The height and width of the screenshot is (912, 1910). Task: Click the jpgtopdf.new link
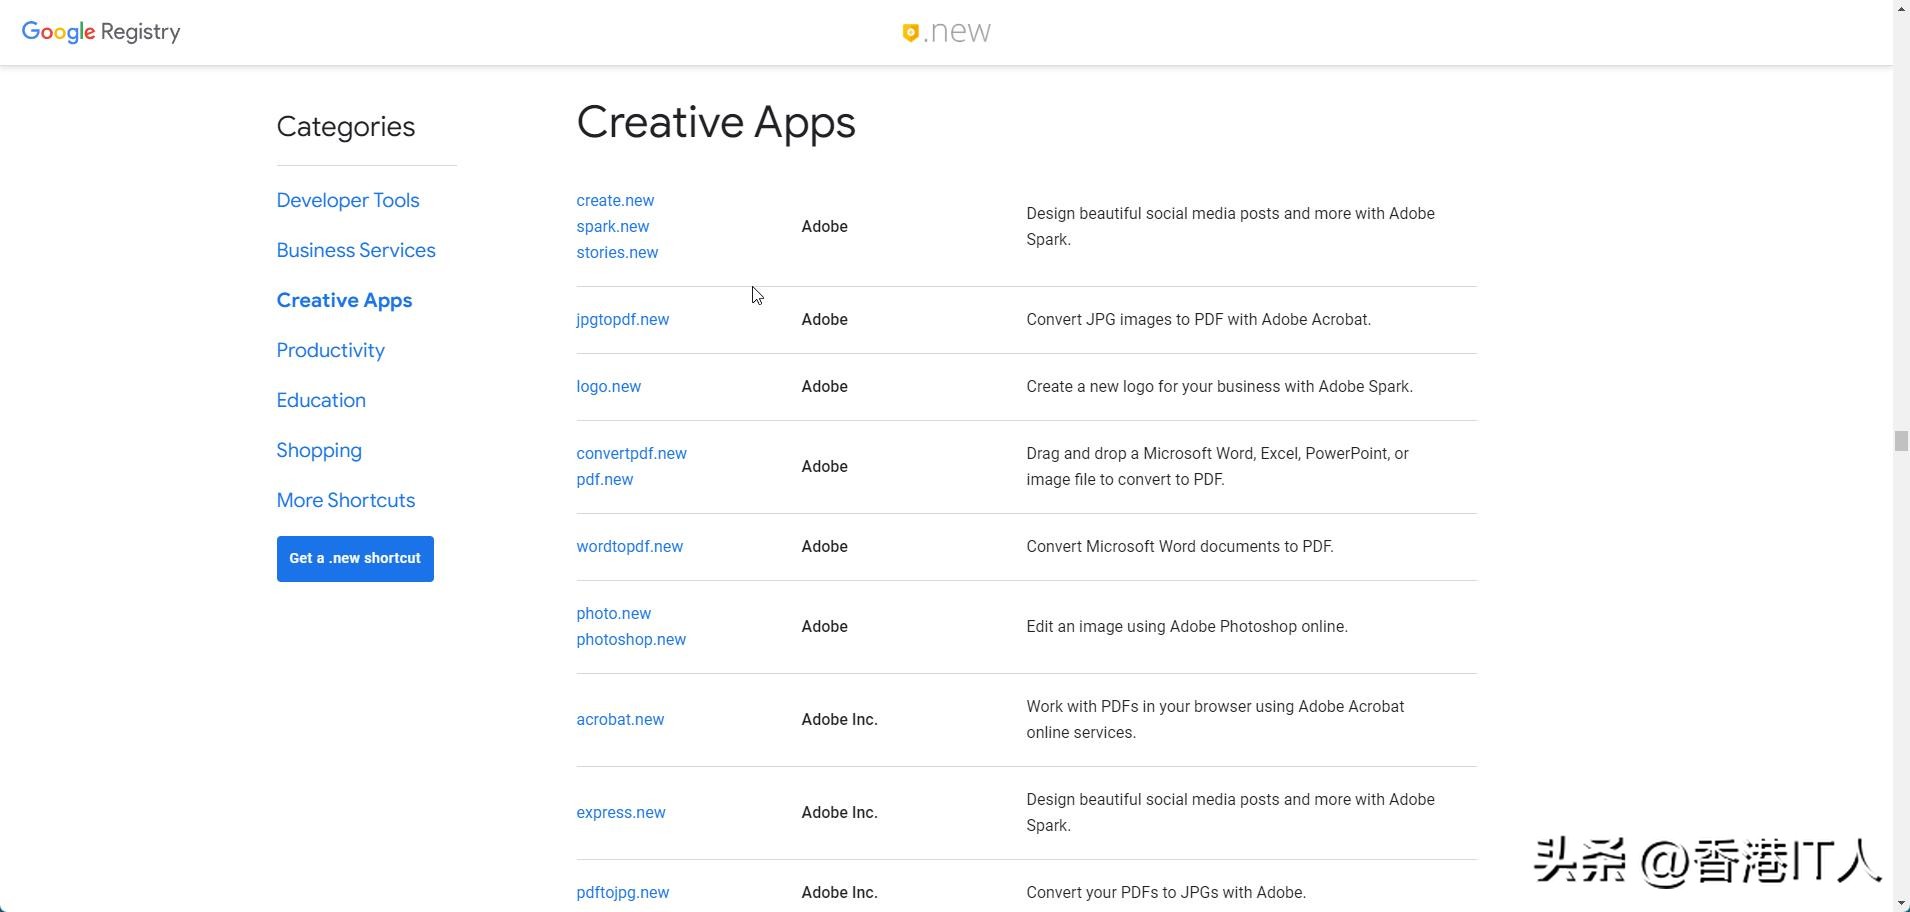tap(622, 319)
